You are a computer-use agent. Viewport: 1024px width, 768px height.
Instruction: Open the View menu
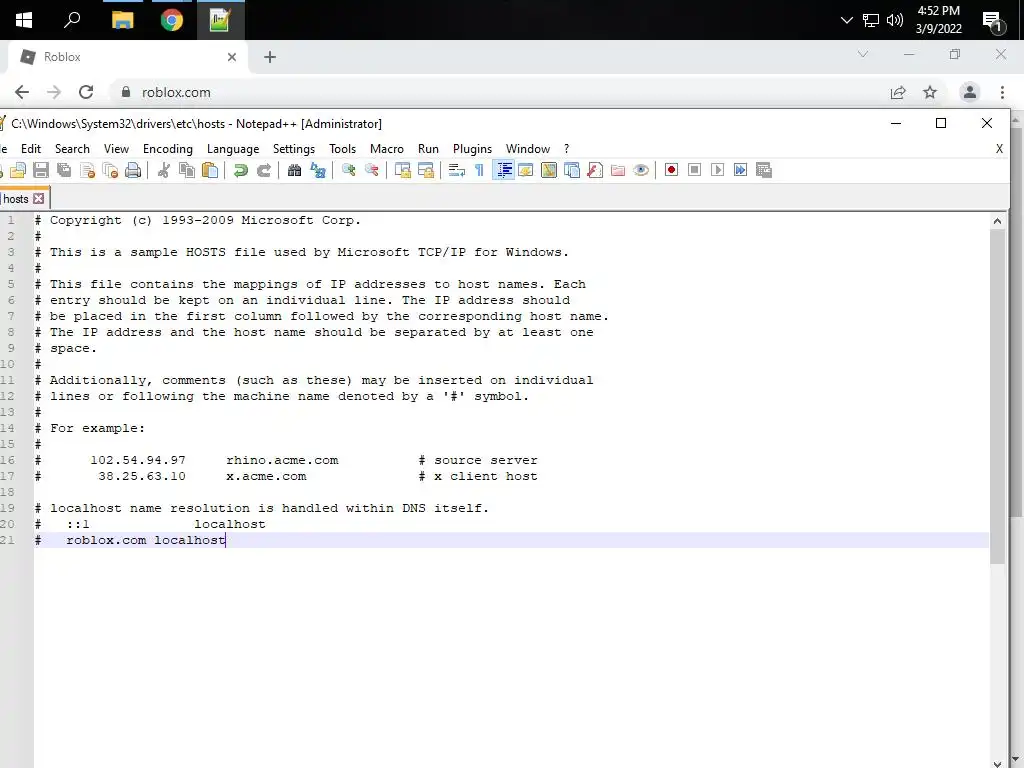(116, 149)
